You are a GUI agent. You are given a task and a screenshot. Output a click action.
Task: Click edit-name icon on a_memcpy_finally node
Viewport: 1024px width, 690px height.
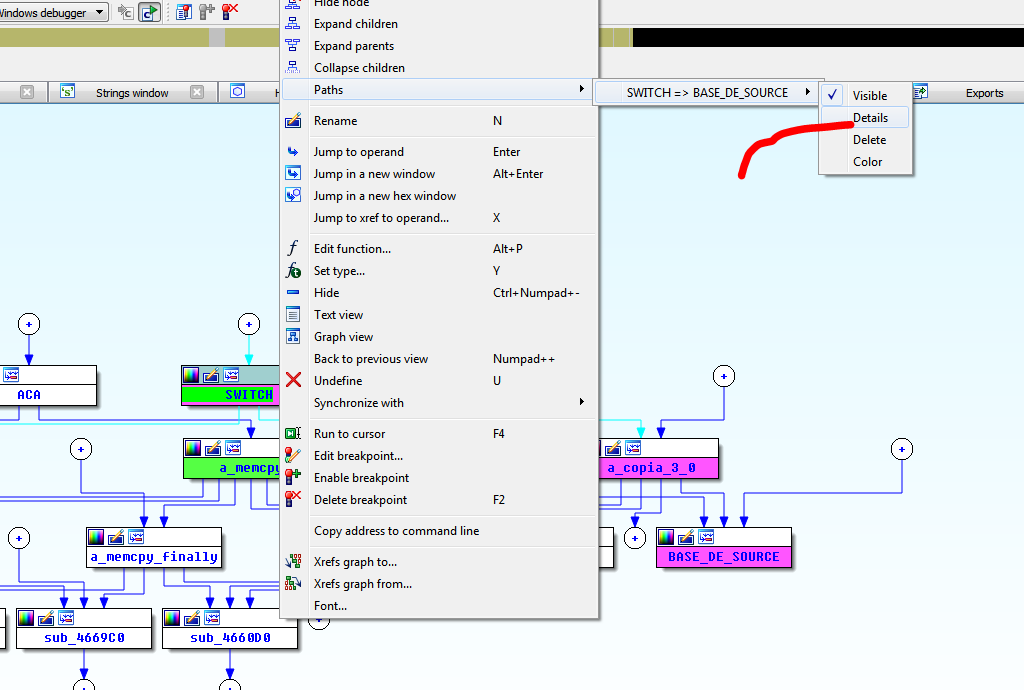[117, 537]
